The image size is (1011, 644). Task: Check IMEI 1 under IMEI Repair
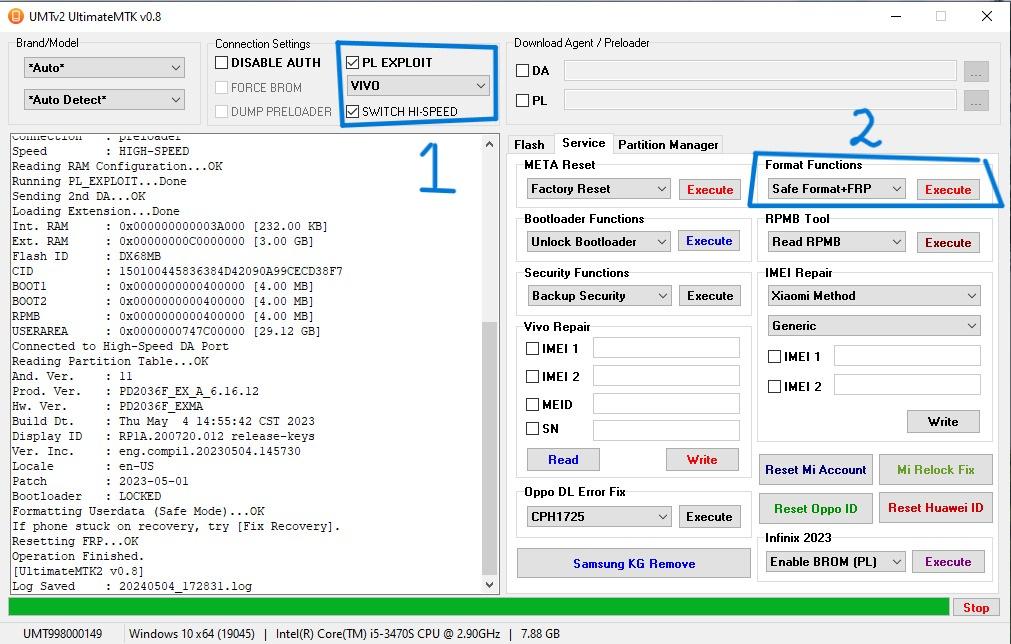point(774,356)
